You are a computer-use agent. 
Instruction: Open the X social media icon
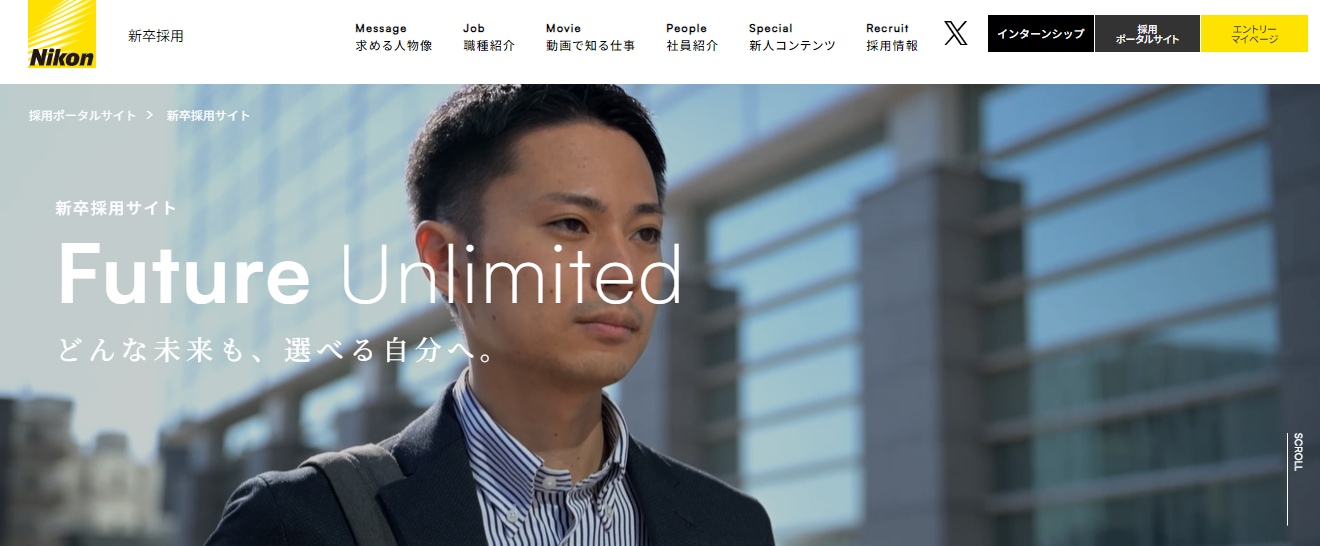pyautogui.click(x=956, y=34)
